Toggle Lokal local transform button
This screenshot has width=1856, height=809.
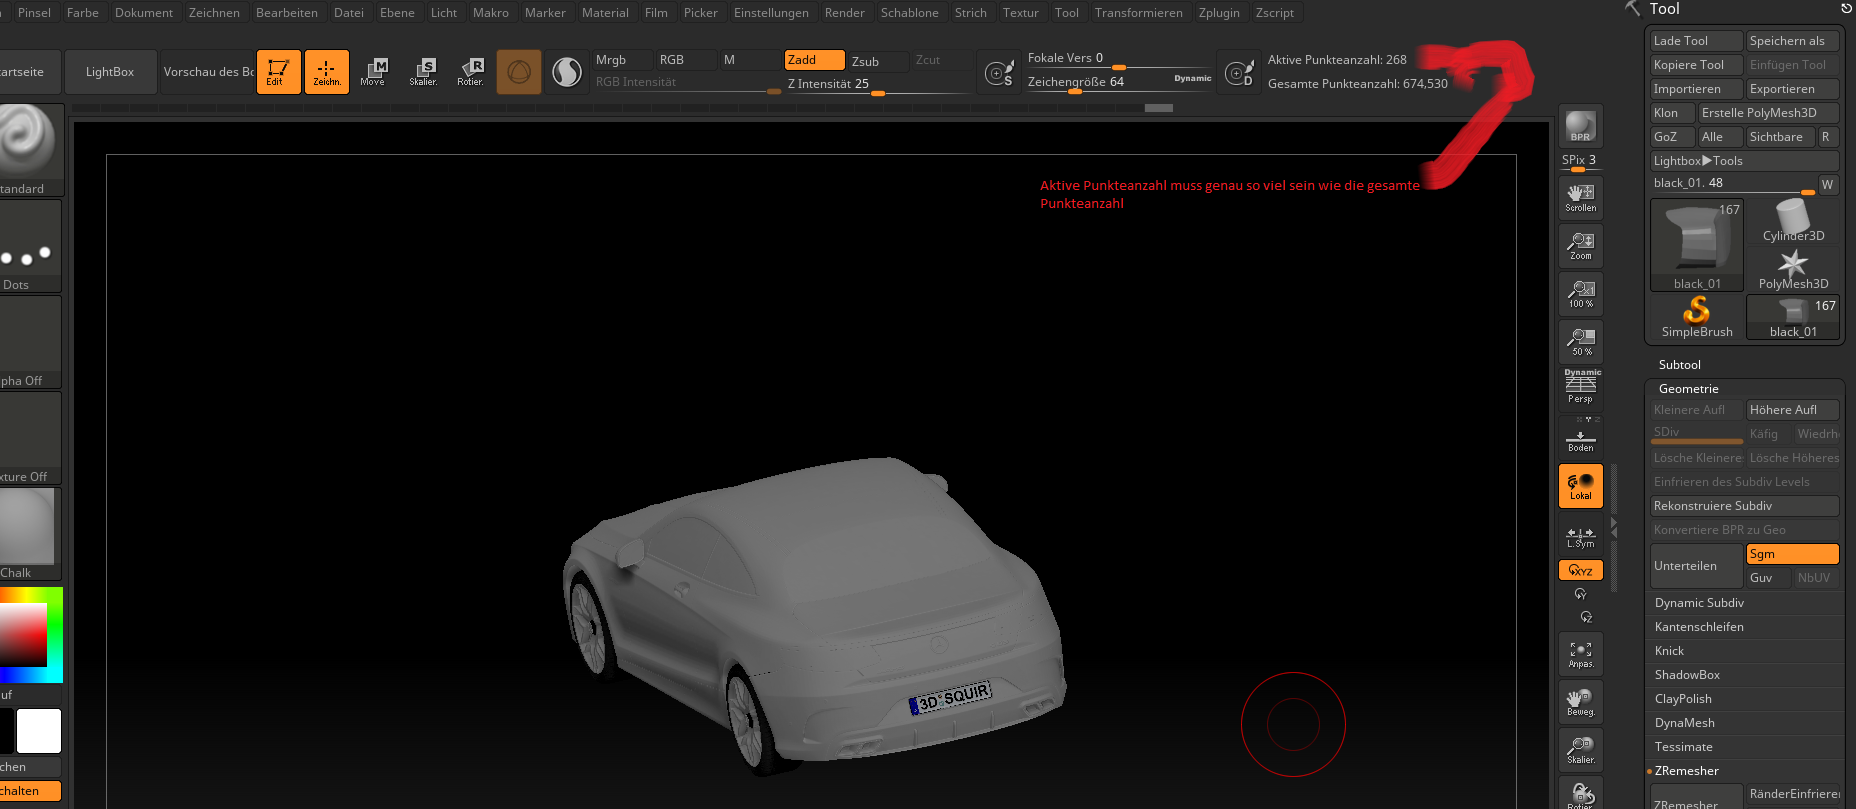pos(1581,486)
